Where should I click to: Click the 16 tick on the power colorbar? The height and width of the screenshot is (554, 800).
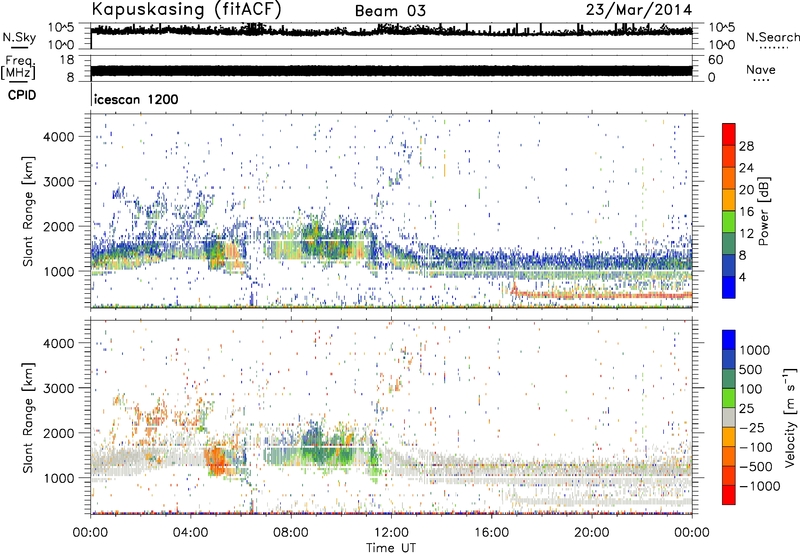[746, 212]
